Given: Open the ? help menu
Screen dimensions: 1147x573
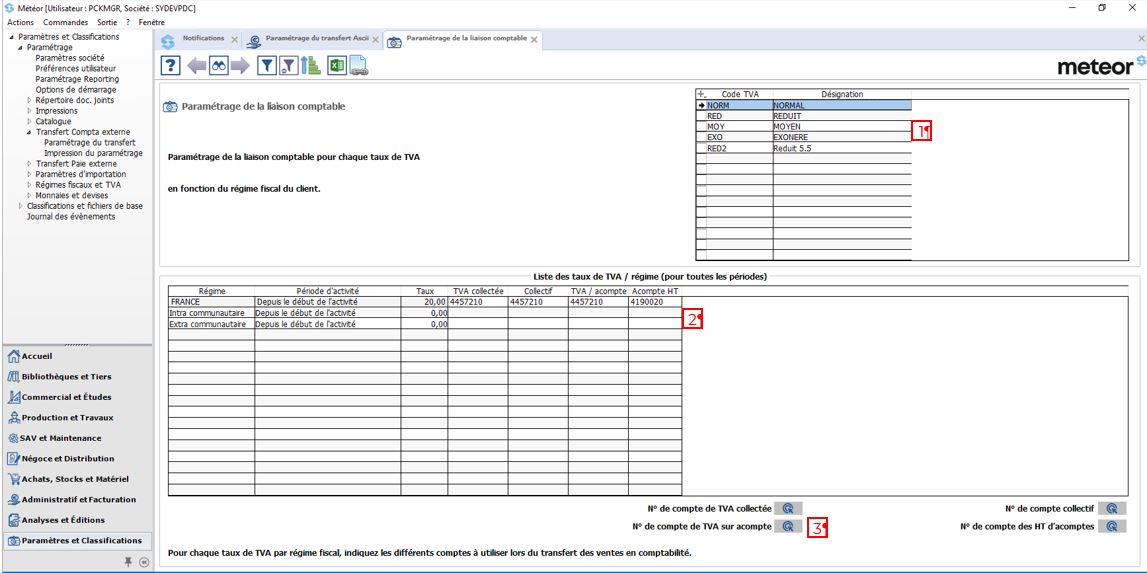Looking at the screenshot, I should click(127, 22).
